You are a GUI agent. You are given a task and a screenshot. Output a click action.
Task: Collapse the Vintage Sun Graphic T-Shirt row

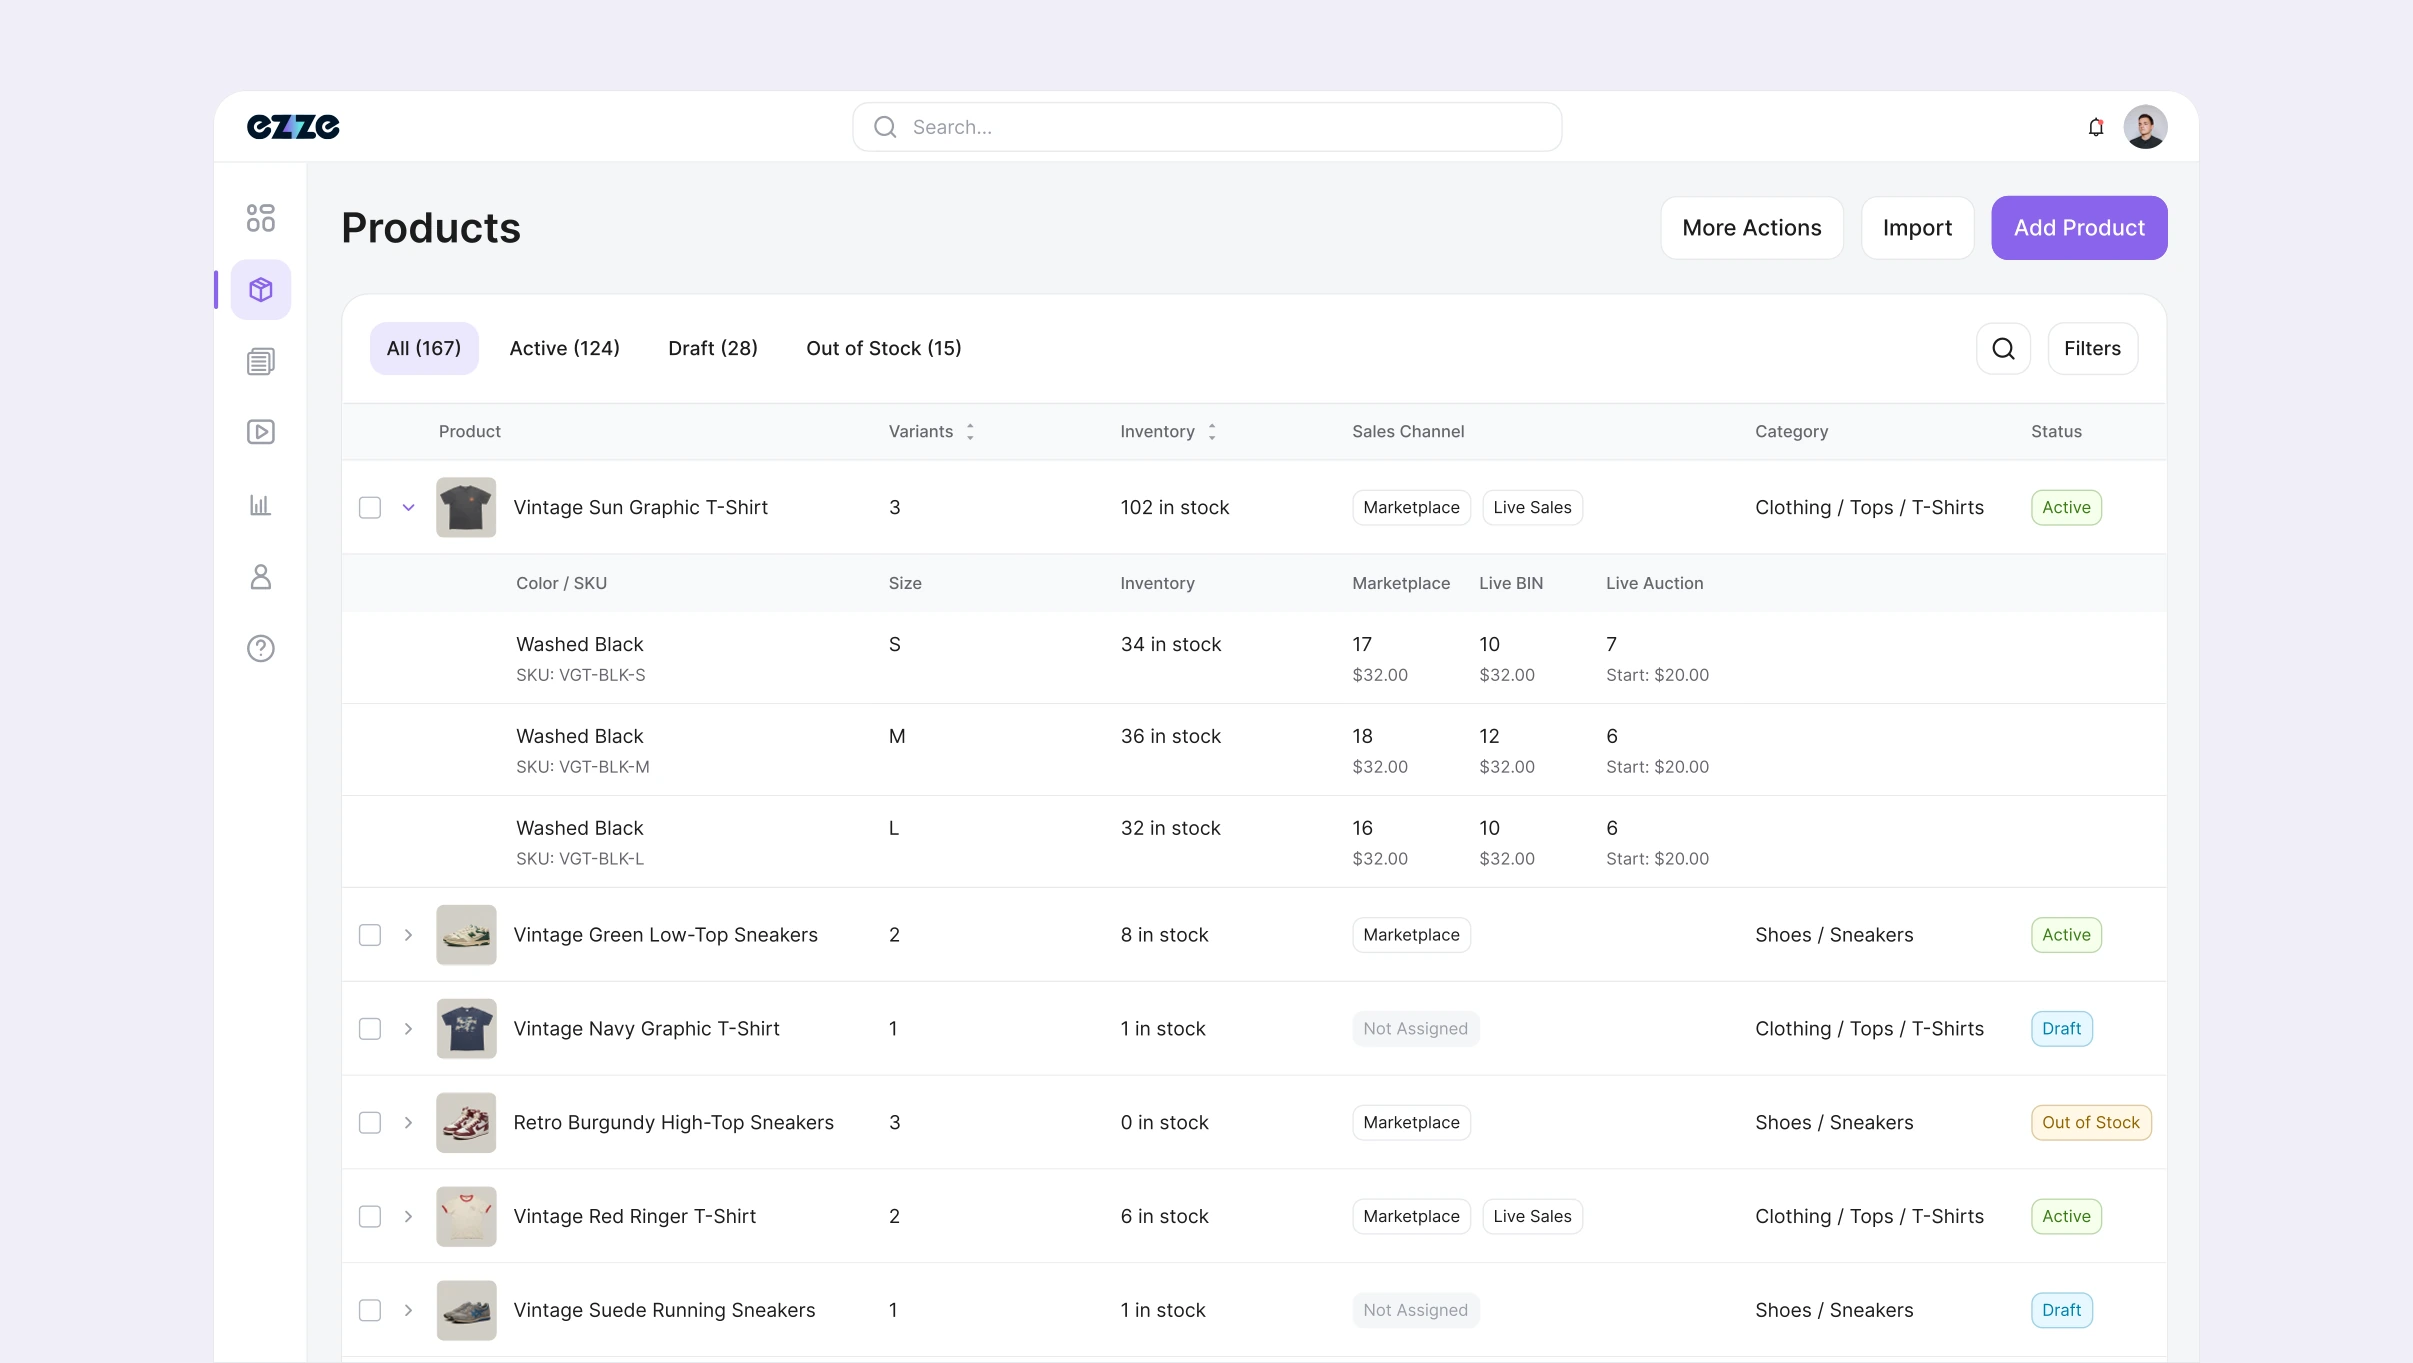tap(409, 508)
